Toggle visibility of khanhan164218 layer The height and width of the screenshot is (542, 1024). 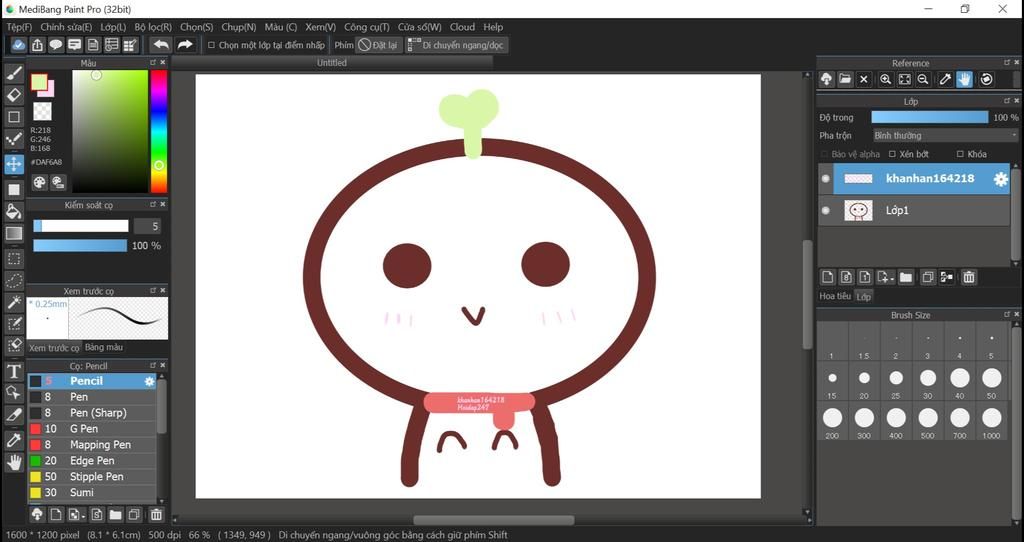(825, 179)
